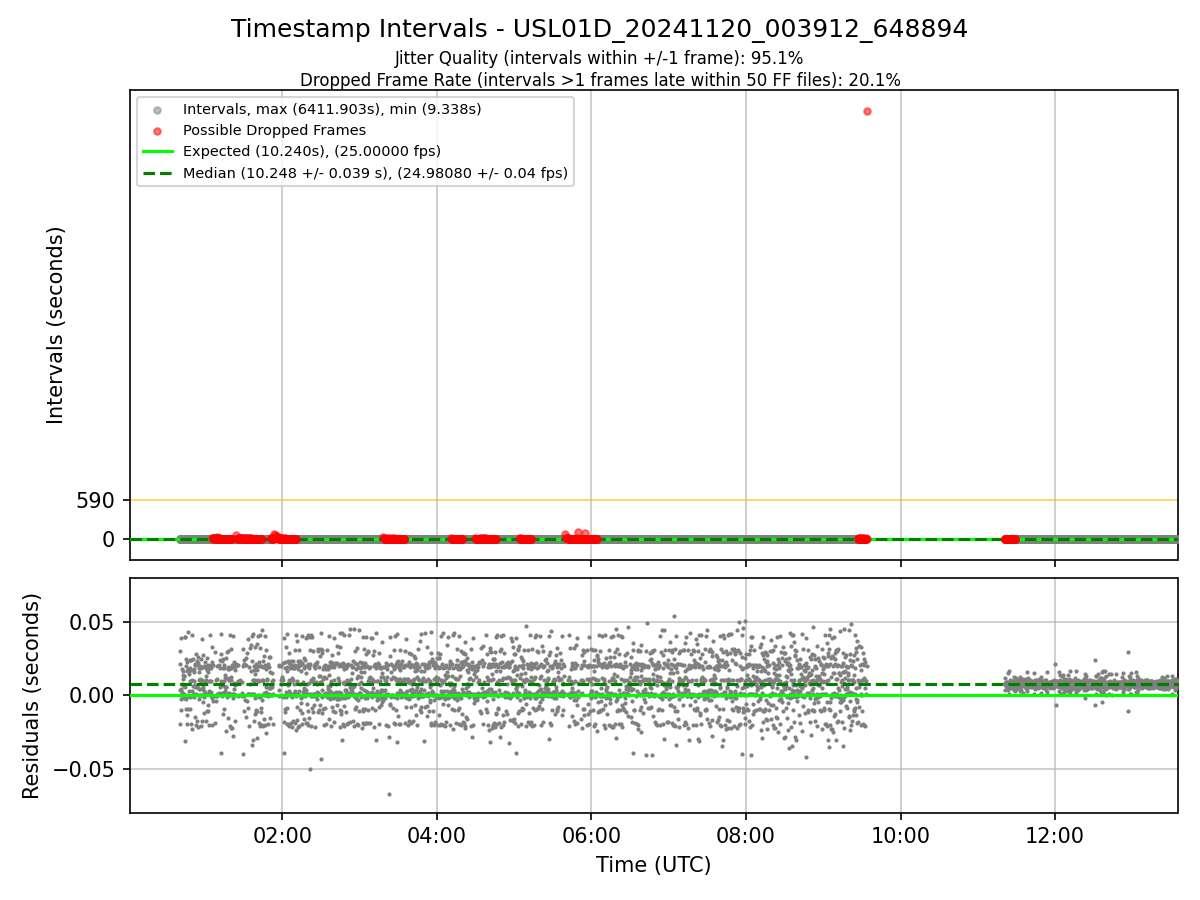Click legend entry 'Possible Dropped Frames'
The image size is (1200, 900).
274,130
